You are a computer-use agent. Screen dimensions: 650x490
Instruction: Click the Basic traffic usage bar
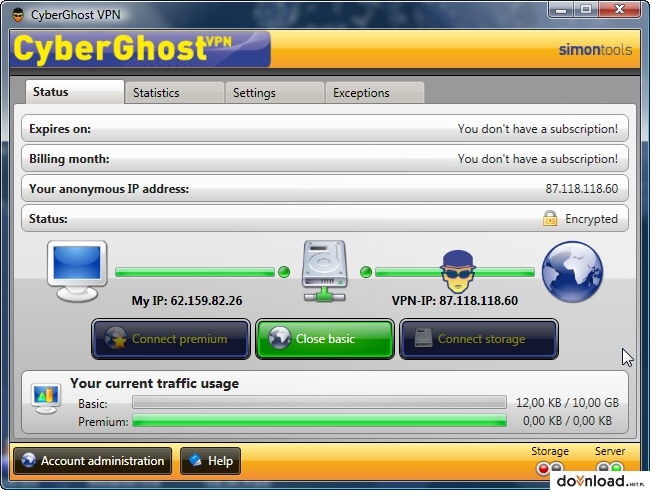319,402
